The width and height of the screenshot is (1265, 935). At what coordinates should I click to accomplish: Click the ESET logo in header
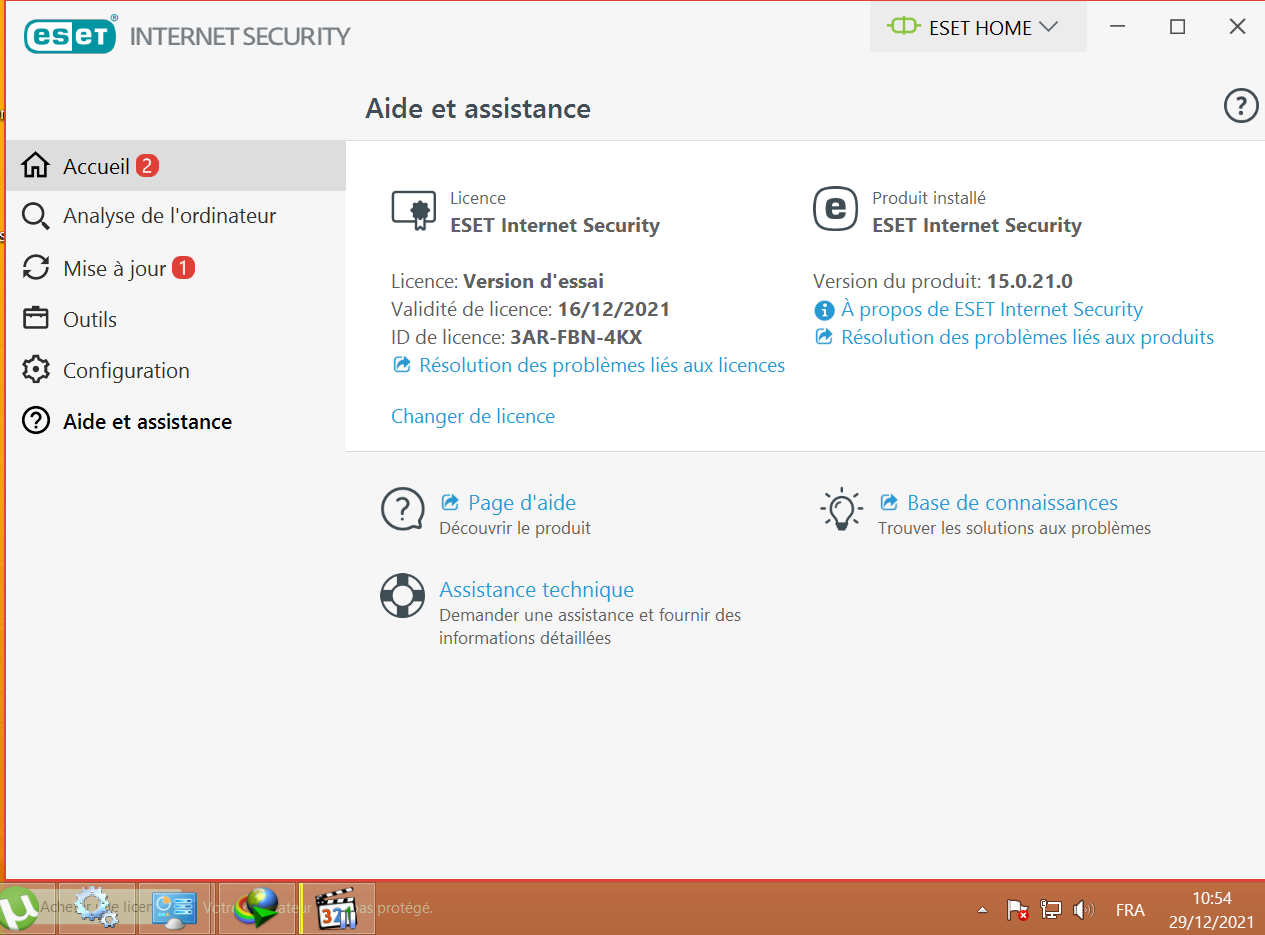pos(70,36)
